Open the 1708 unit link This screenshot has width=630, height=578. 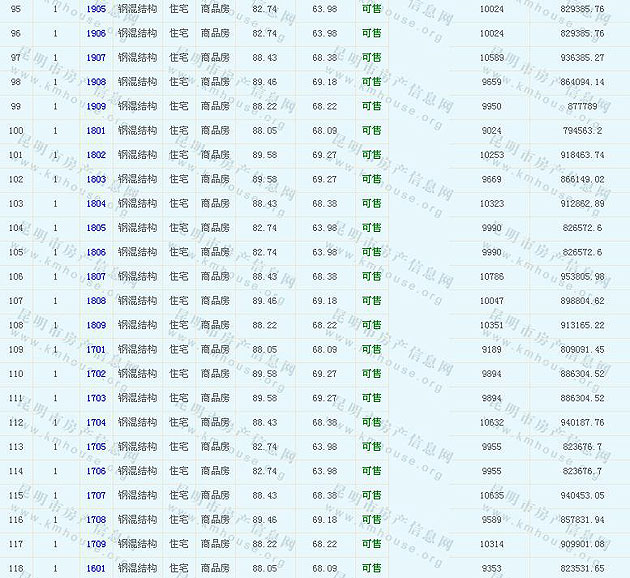[x=96, y=520]
